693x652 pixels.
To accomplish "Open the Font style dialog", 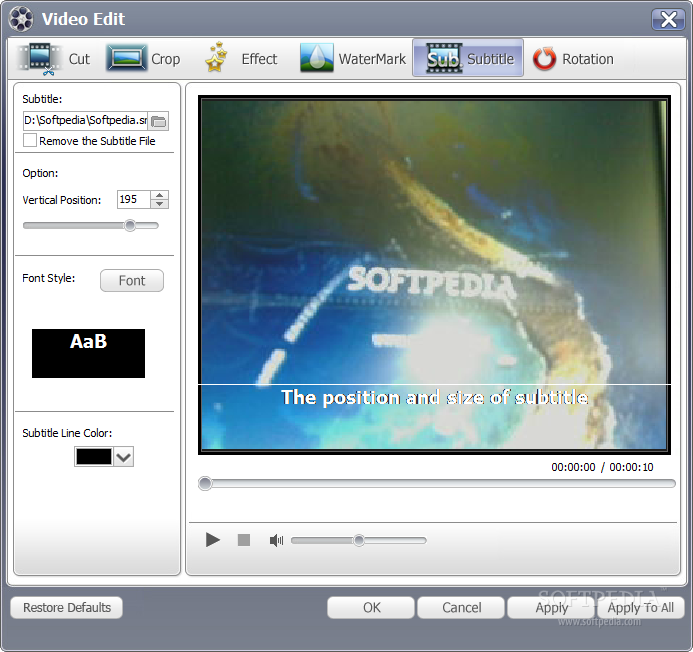I will (132, 281).
